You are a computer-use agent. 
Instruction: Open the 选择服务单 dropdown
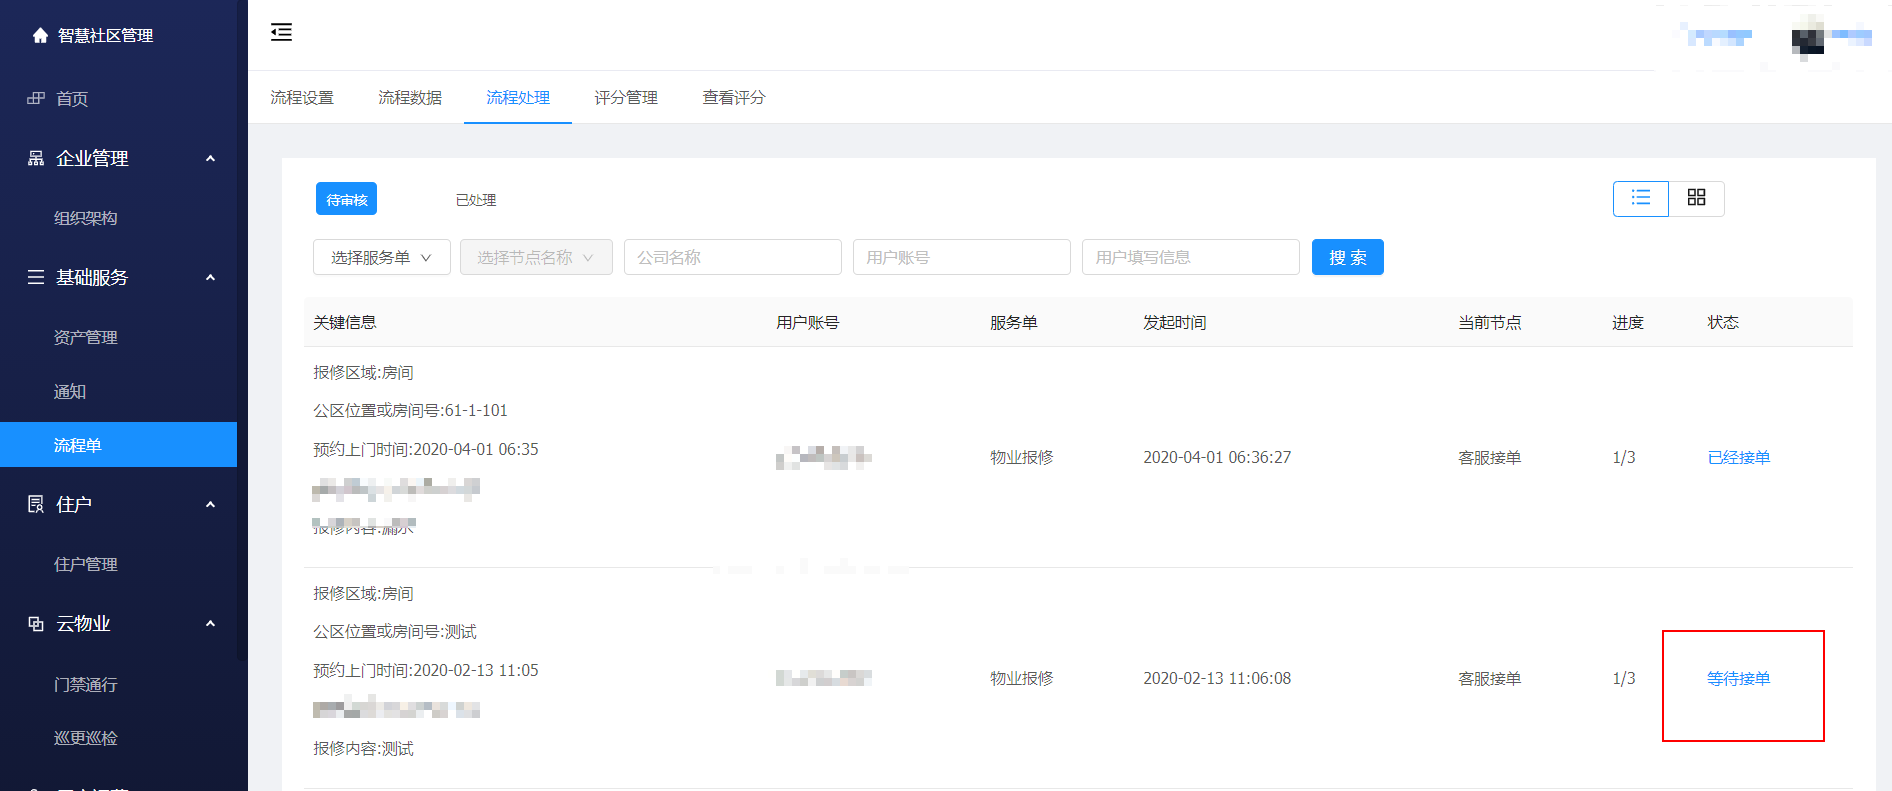[381, 257]
